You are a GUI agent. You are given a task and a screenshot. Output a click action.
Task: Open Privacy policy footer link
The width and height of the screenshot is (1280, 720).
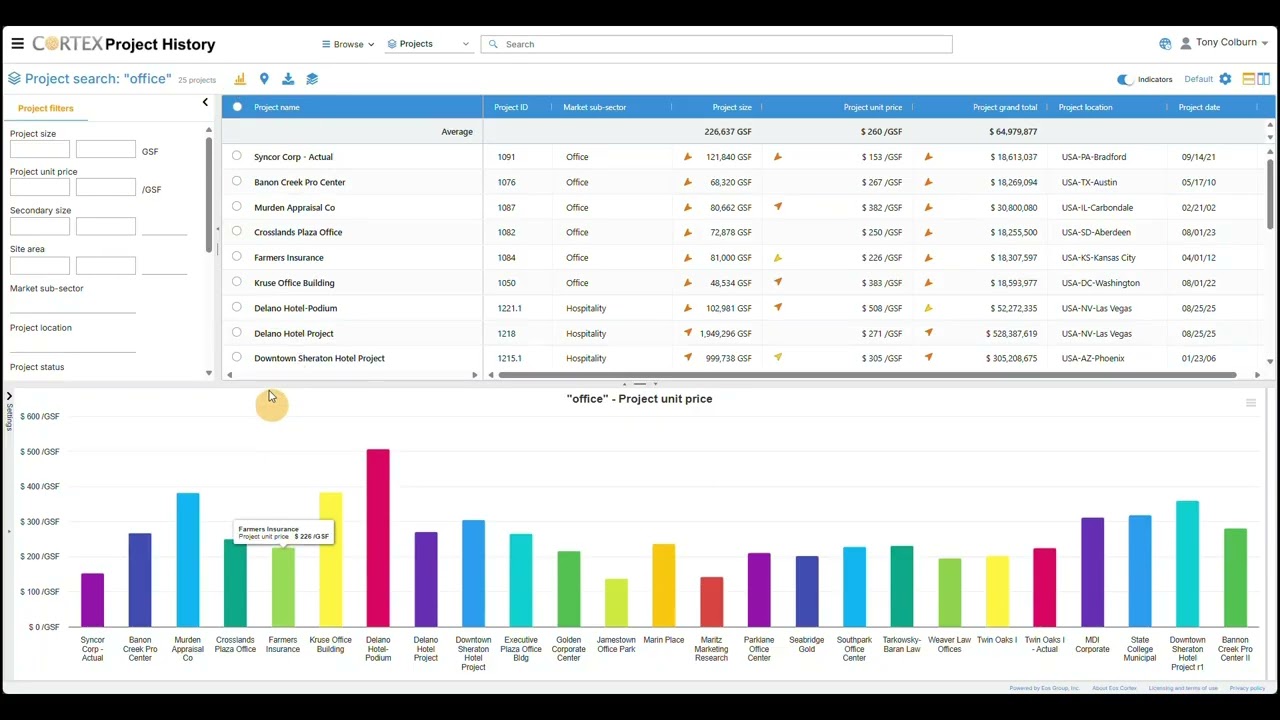(1247, 688)
